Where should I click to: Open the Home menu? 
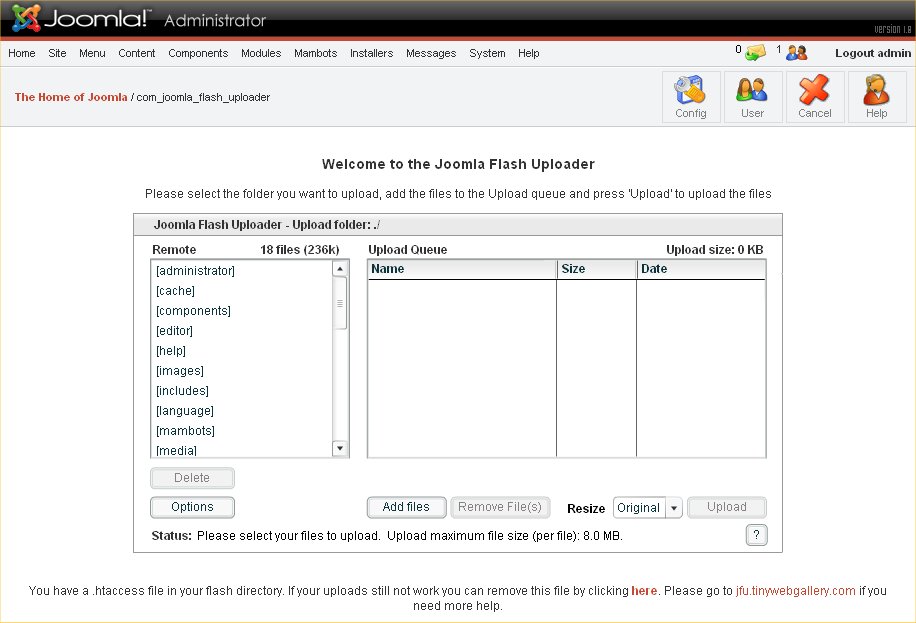(22, 53)
